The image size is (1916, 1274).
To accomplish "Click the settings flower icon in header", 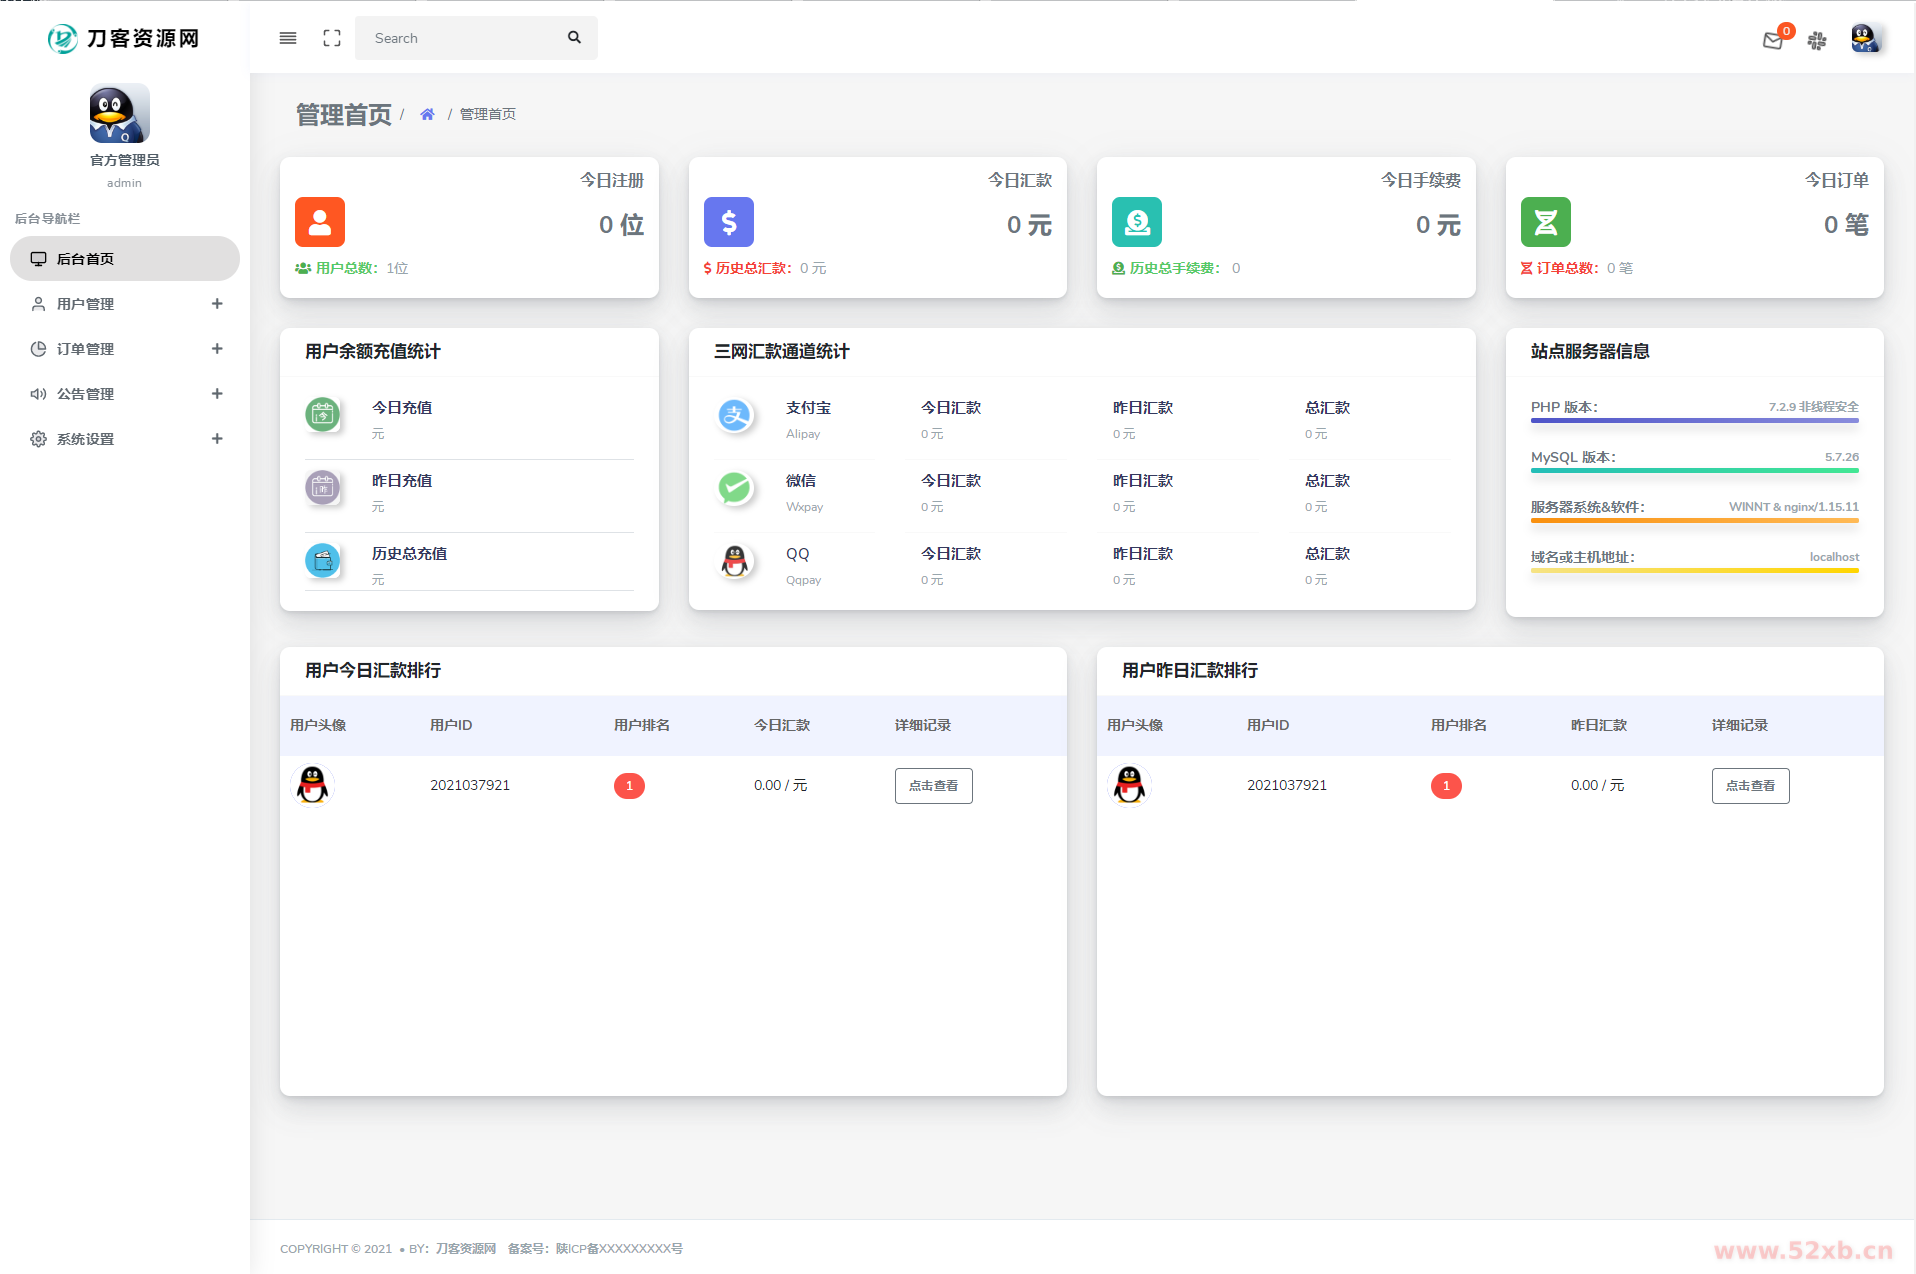I will [x=1817, y=41].
